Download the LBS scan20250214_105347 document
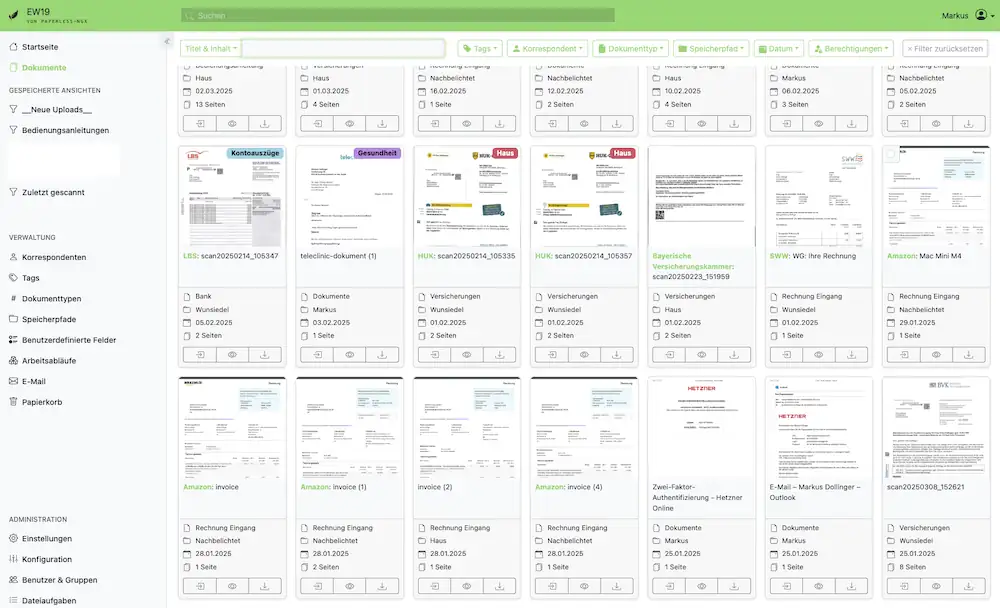Viewport: 1000px width, 608px height. (x=265, y=354)
